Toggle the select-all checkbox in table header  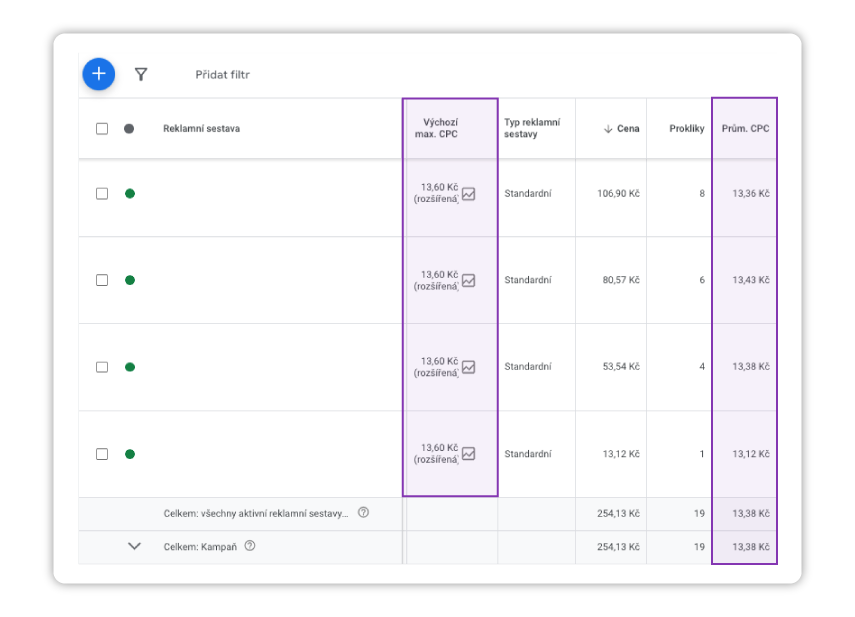coord(102,129)
